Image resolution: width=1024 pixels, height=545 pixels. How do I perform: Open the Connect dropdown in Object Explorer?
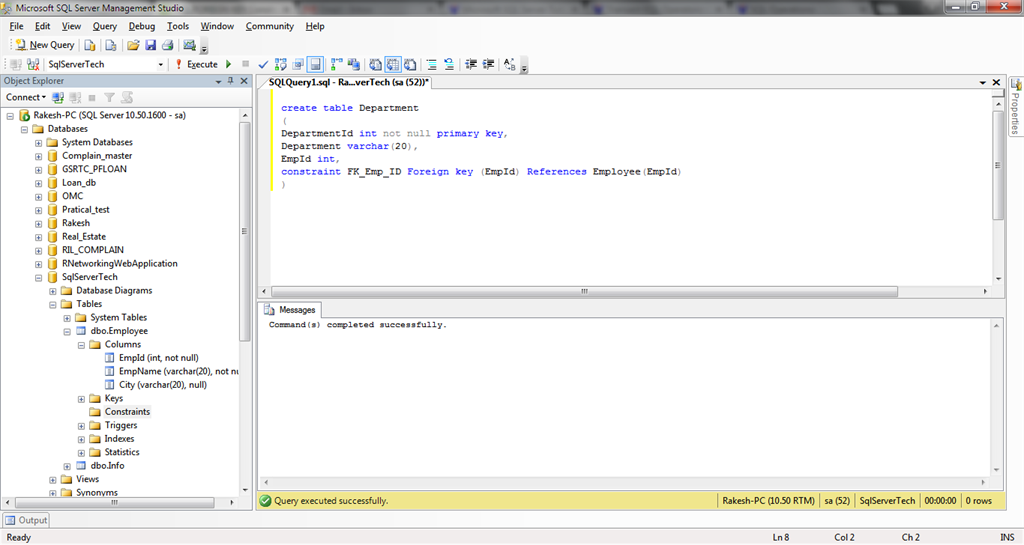click(x=26, y=98)
